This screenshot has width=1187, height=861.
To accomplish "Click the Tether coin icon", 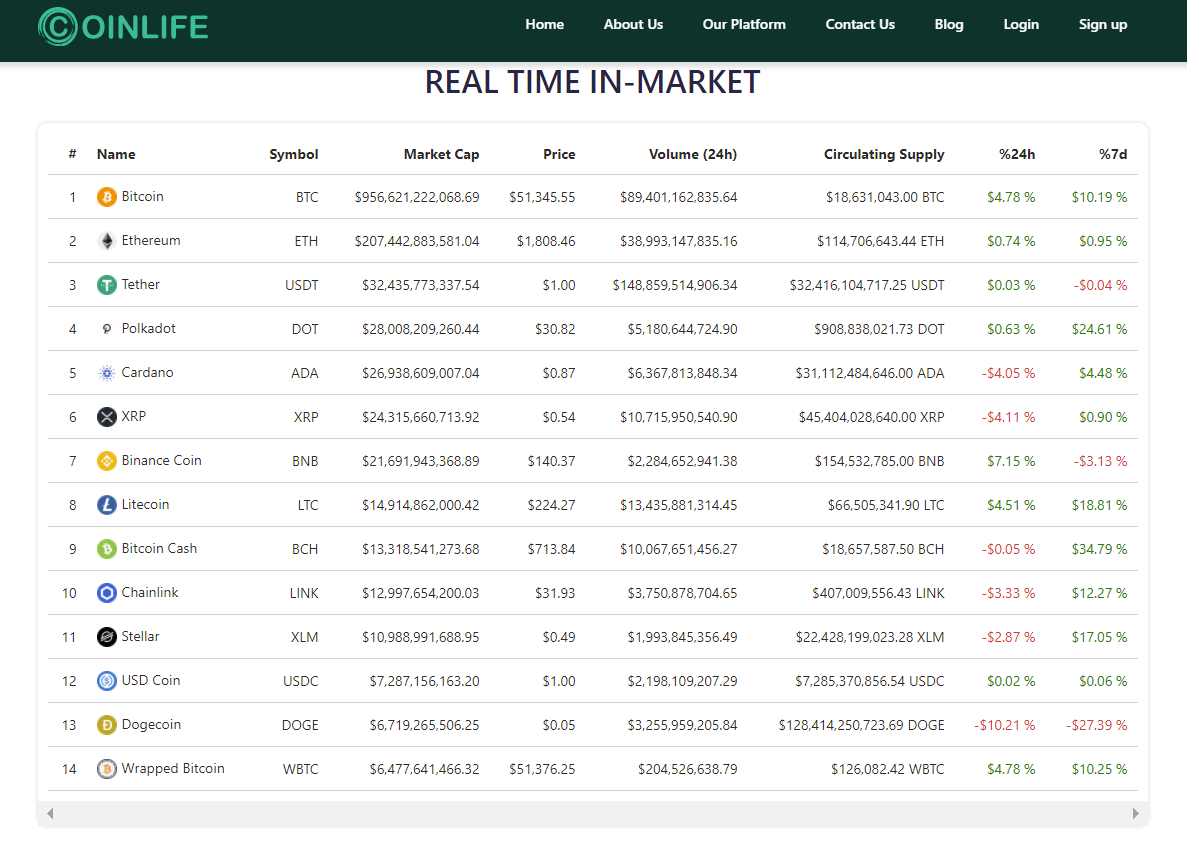I will [x=107, y=285].
